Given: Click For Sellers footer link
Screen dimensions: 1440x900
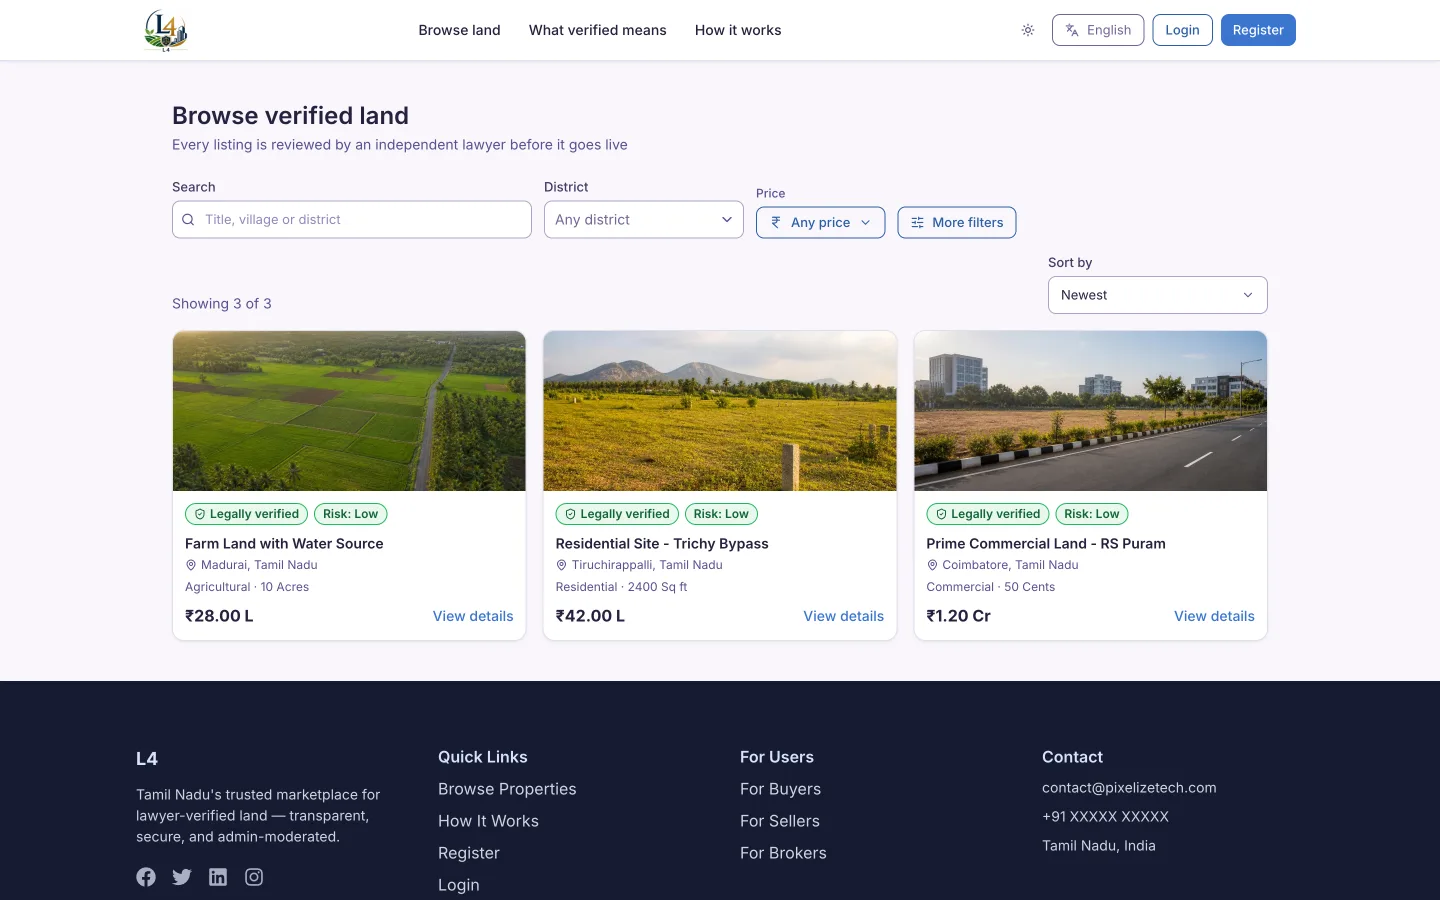Looking at the screenshot, I should point(780,821).
